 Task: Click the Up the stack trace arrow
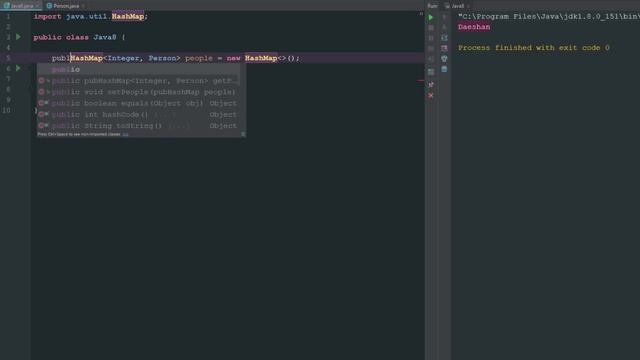click(x=444, y=17)
